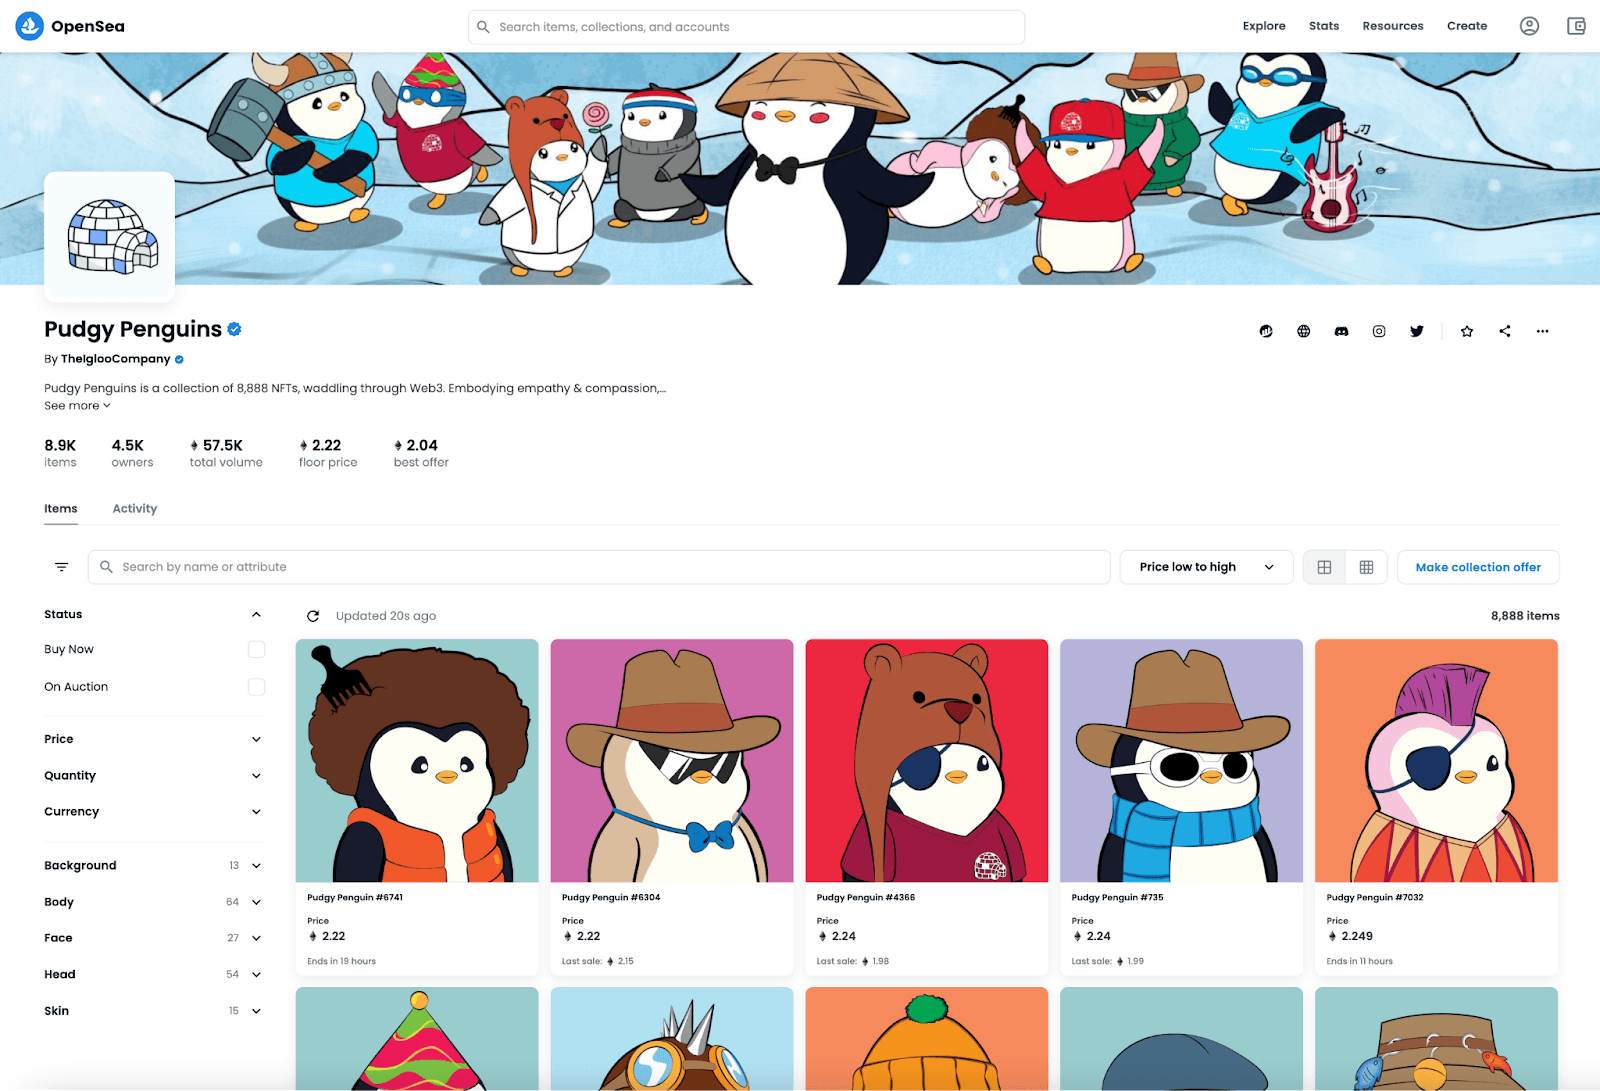Open the Etherscan contract icon
Image resolution: width=1600 pixels, height=1091 pixels.
coord(1266,331)
